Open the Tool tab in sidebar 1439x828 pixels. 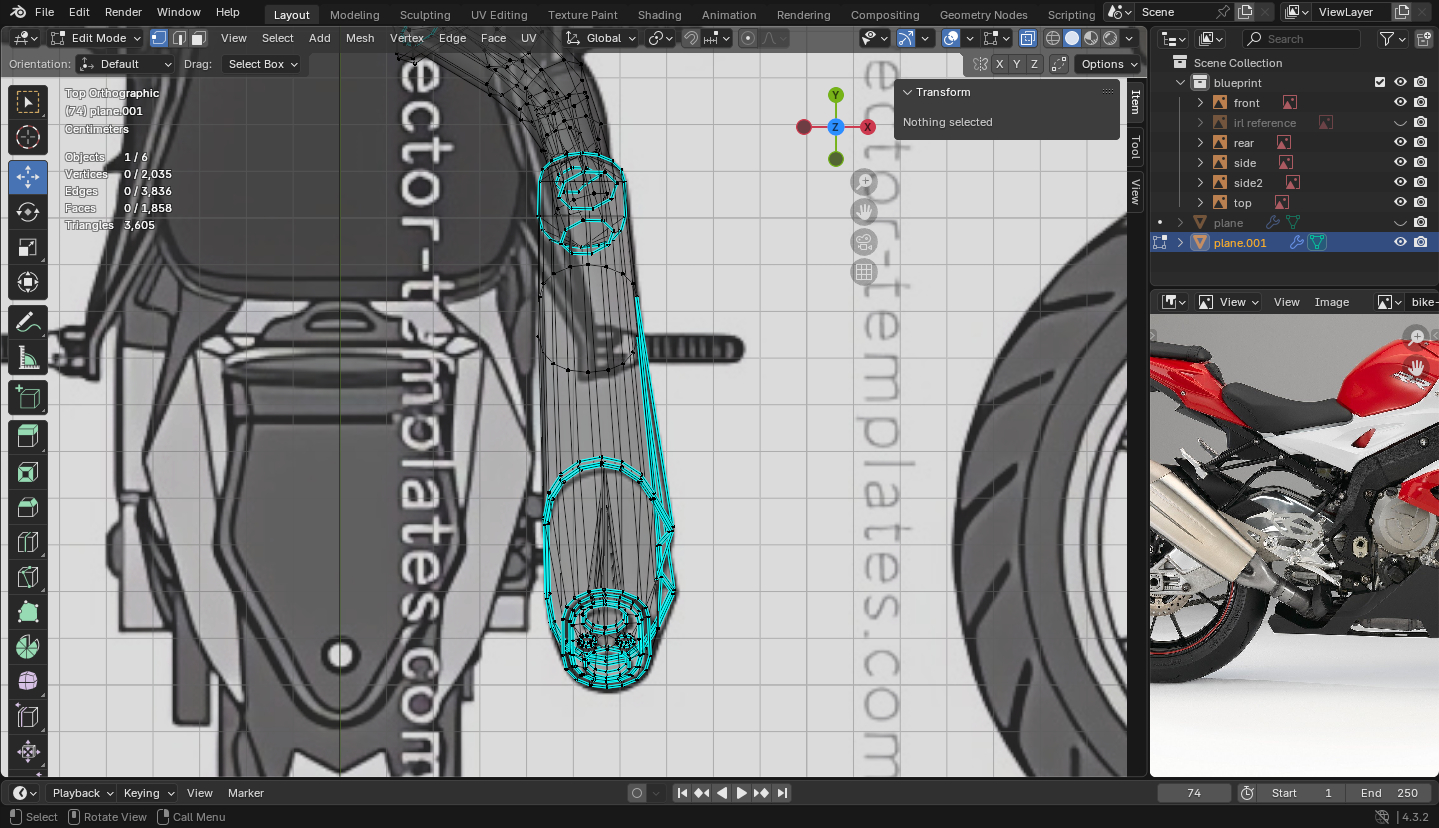1135,148
